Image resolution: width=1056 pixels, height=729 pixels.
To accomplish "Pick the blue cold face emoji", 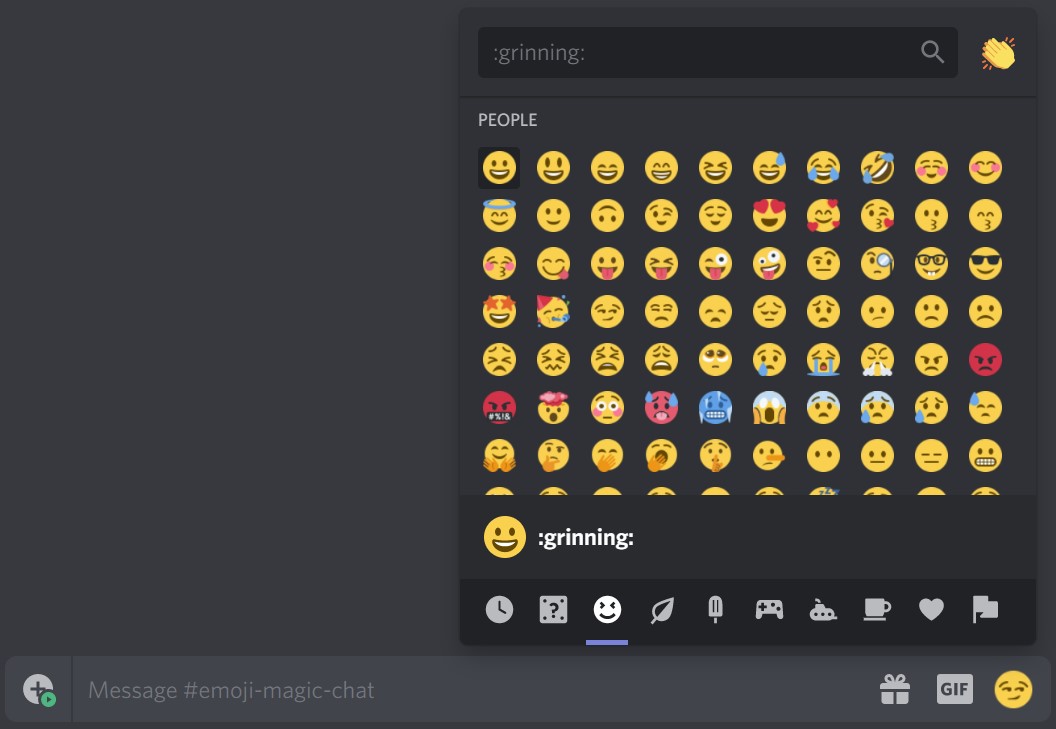I will tap(715, 408).
